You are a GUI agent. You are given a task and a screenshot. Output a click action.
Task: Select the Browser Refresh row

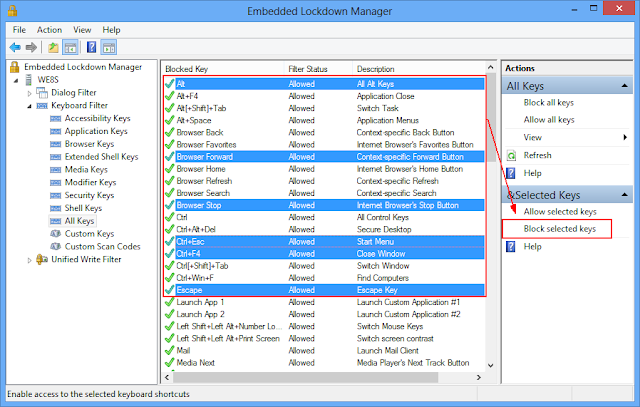[x=324, y=181]
